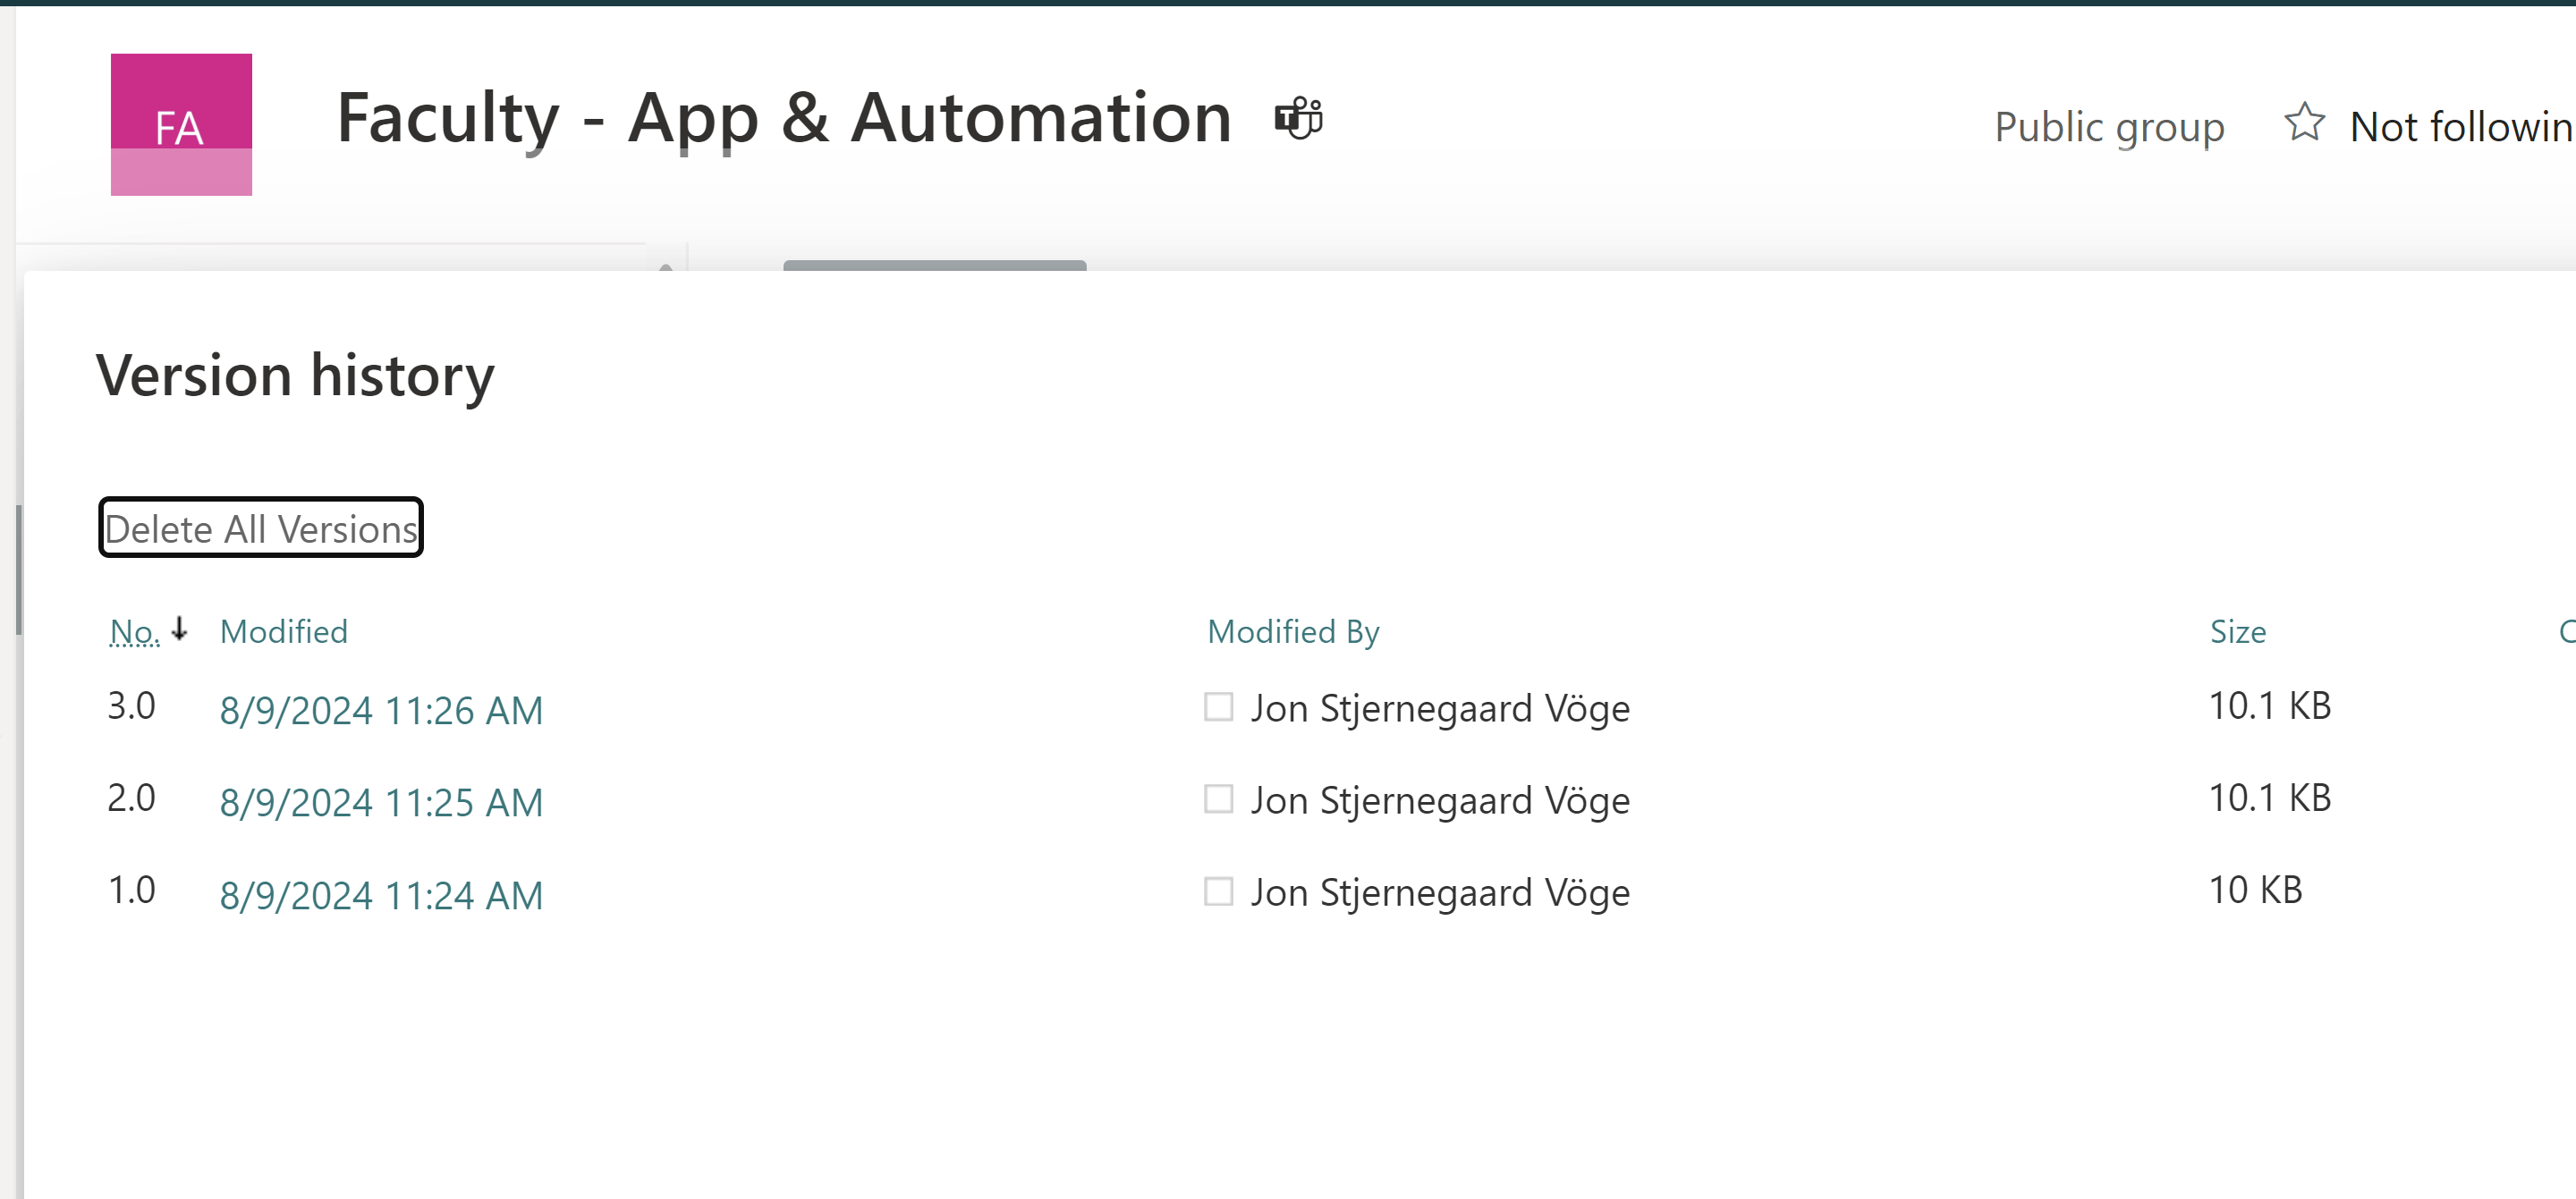This screenshot has width=2576, height=1199.
Task: Click the Size column header
Action: click(2238, 630)
